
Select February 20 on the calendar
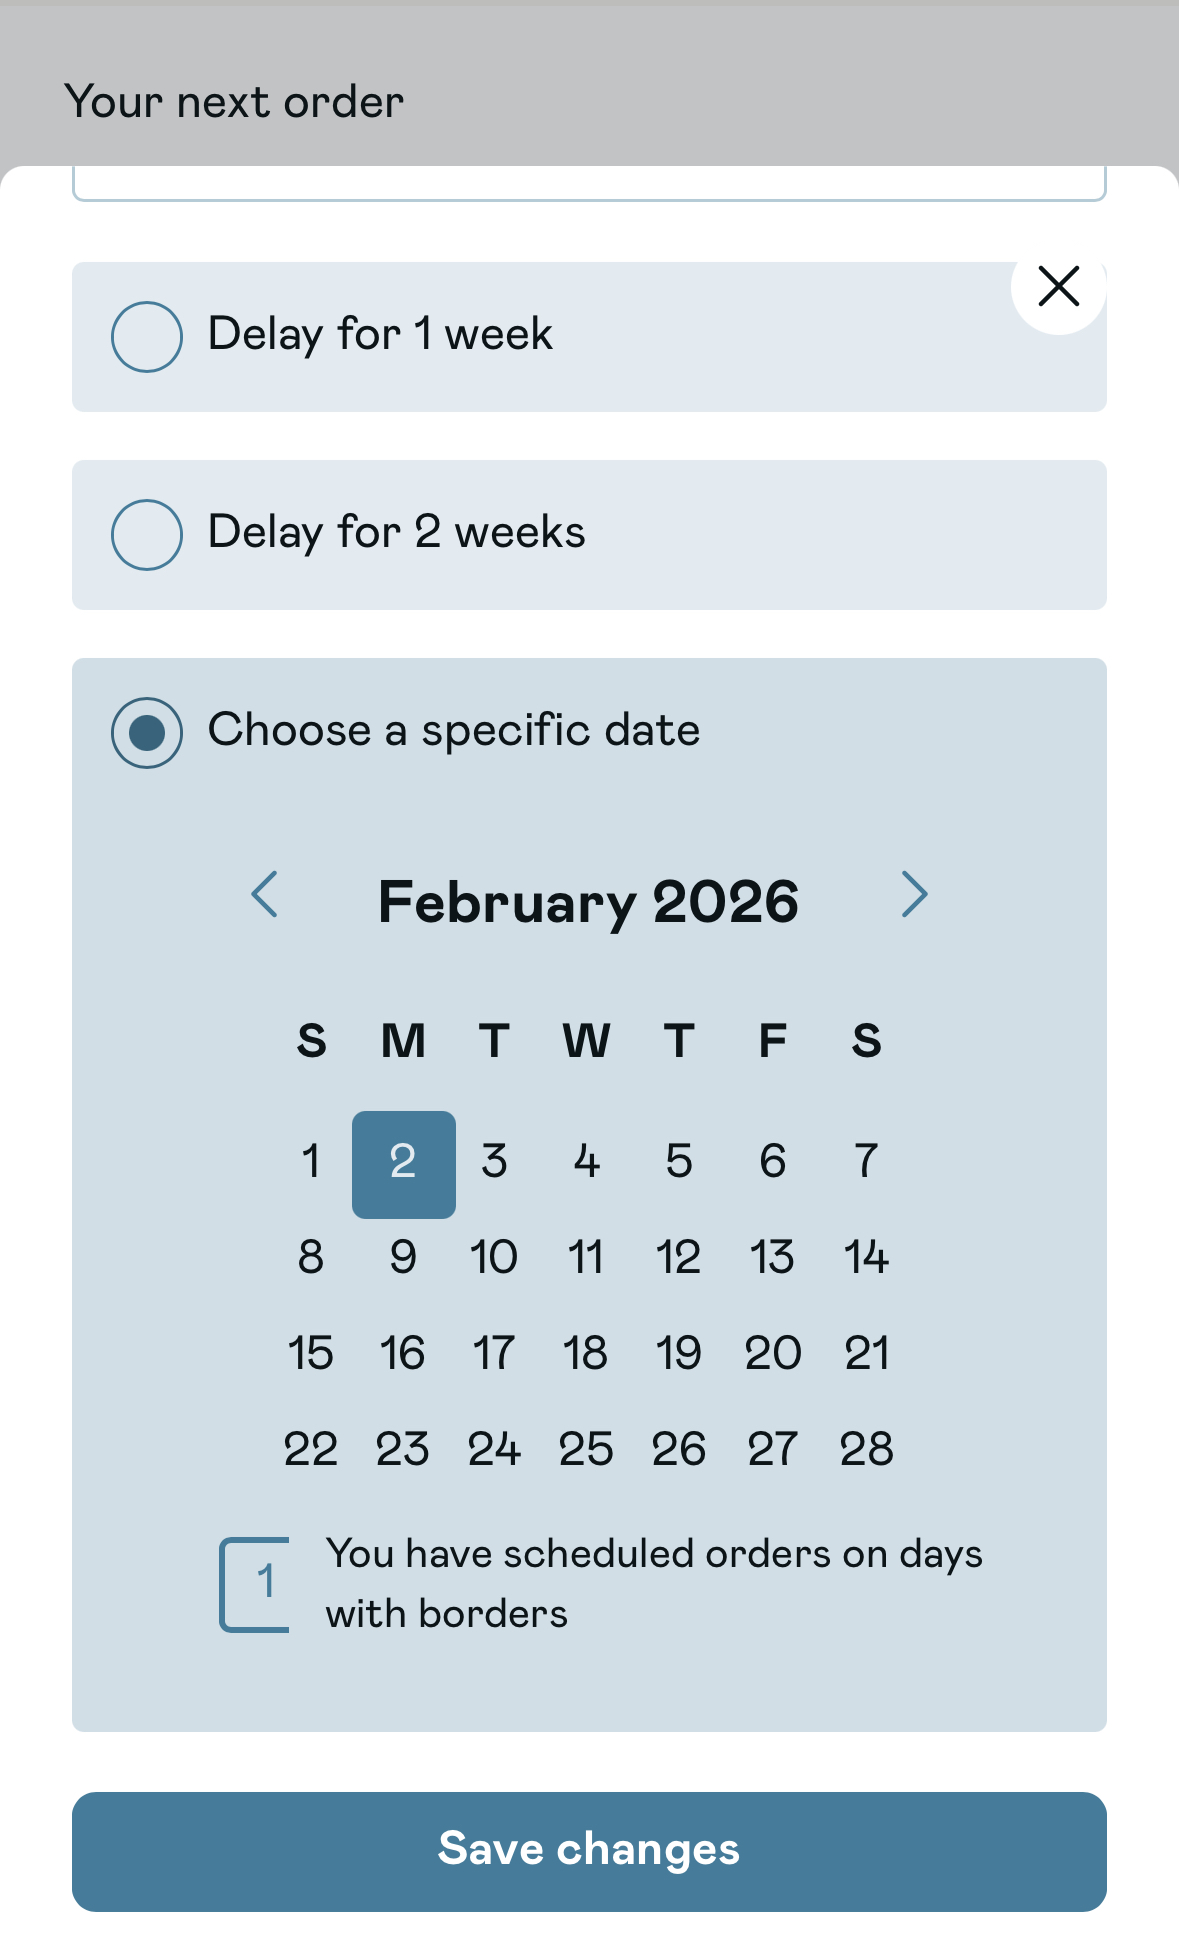tap(773, 1354)
